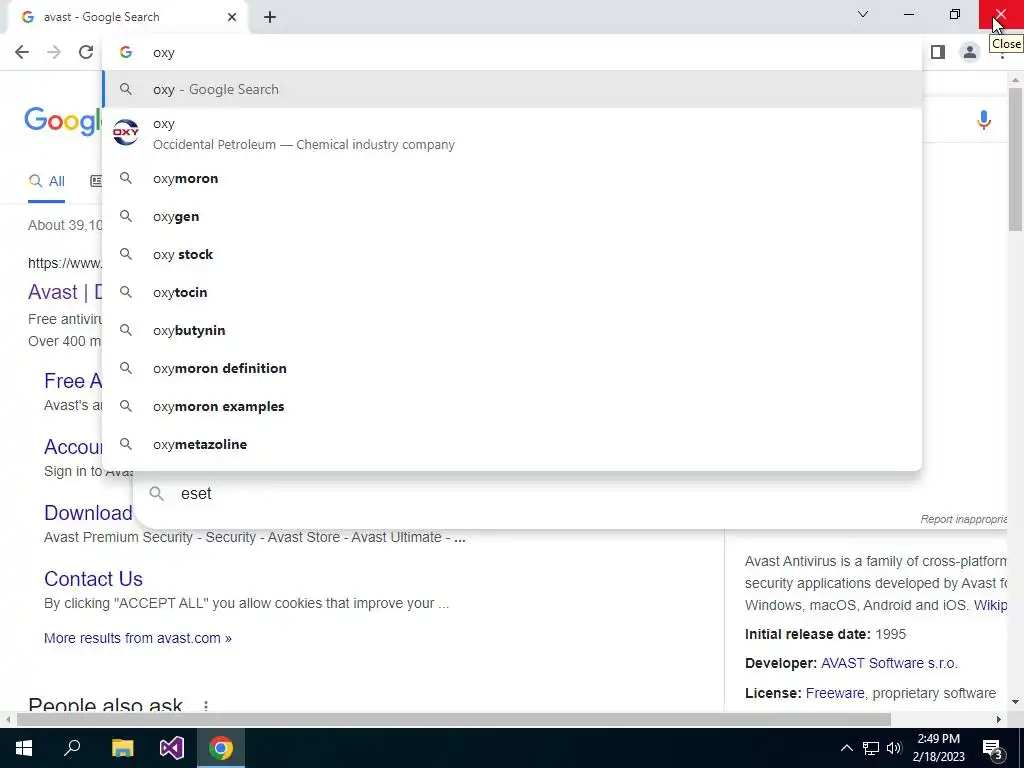The image size is (1024, 768).
Task: Choose the Occidental Petroleum oxy suggestion
Action: pos(512,134)
